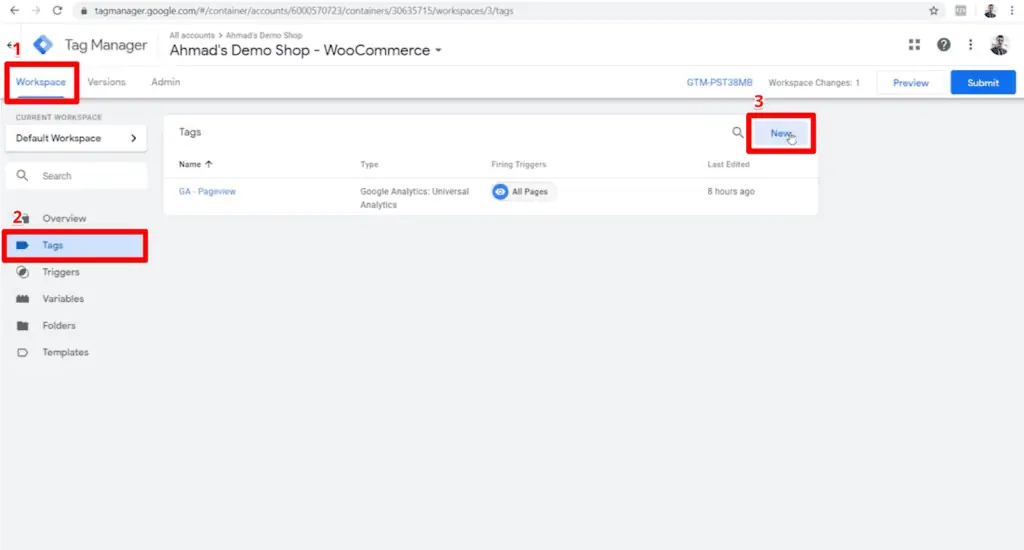The width and height of the screenshot is (1024, 550).
Task: Click the 8 hours ago cell
Action: (x=731, y=191)
